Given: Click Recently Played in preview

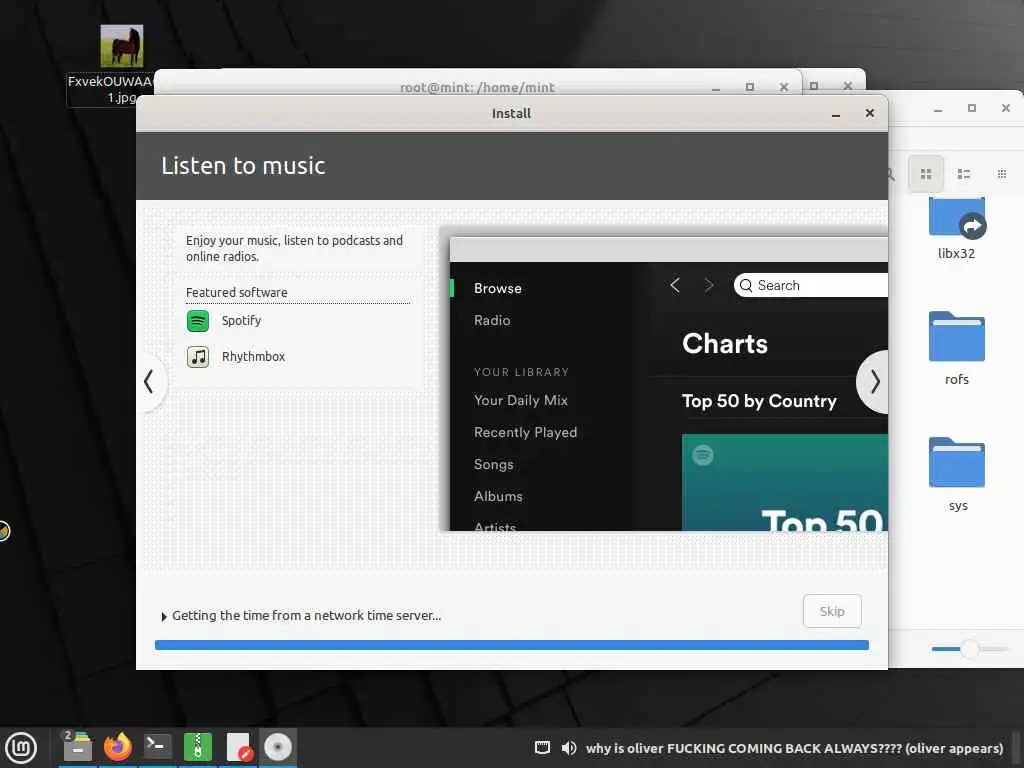Looking at the screenshot, I should click(x=525, y=432).
